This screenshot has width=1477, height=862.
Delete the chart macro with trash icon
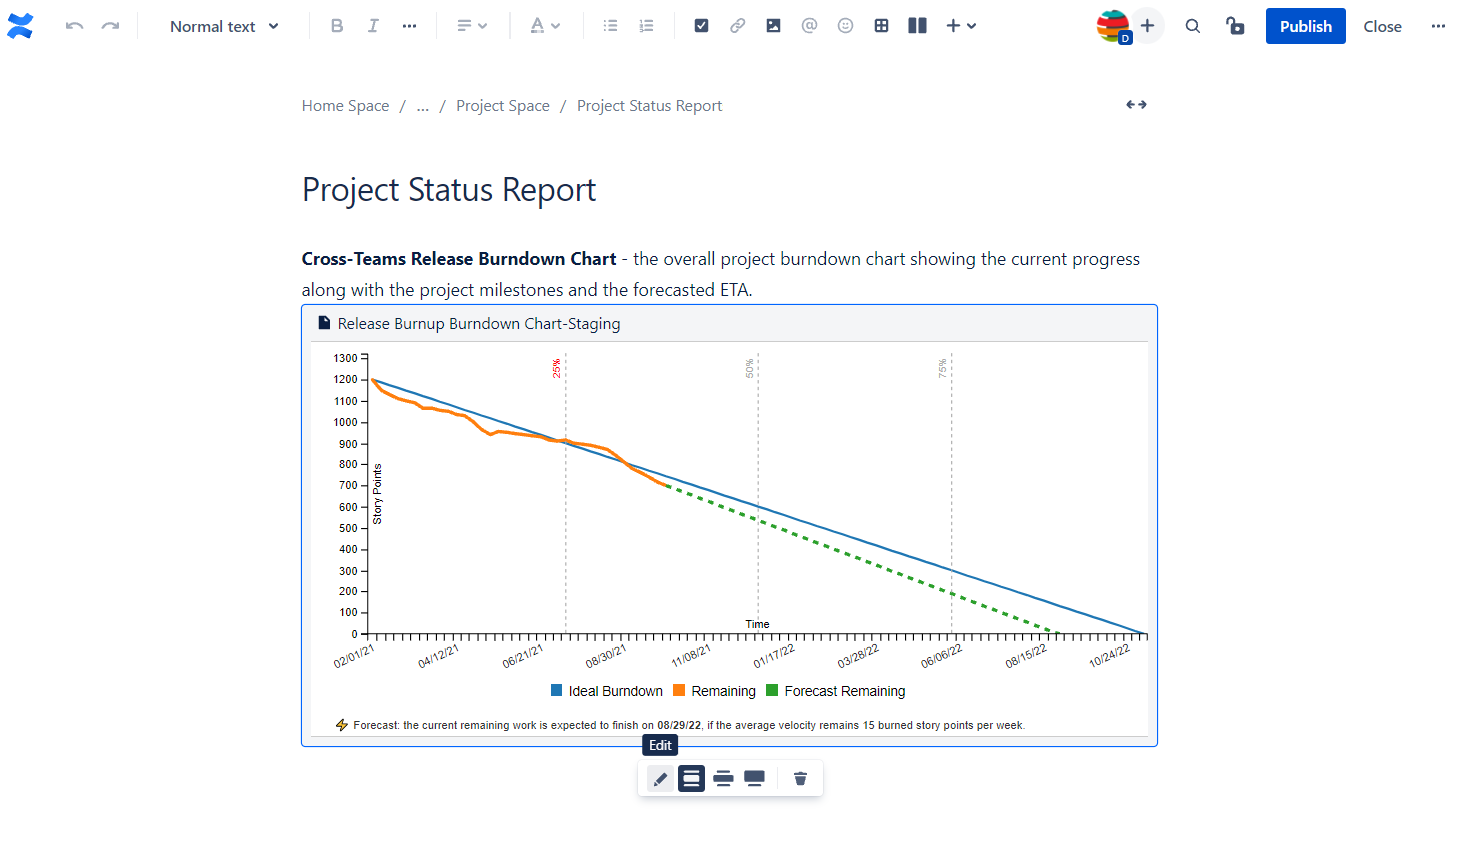pos(800,778)
